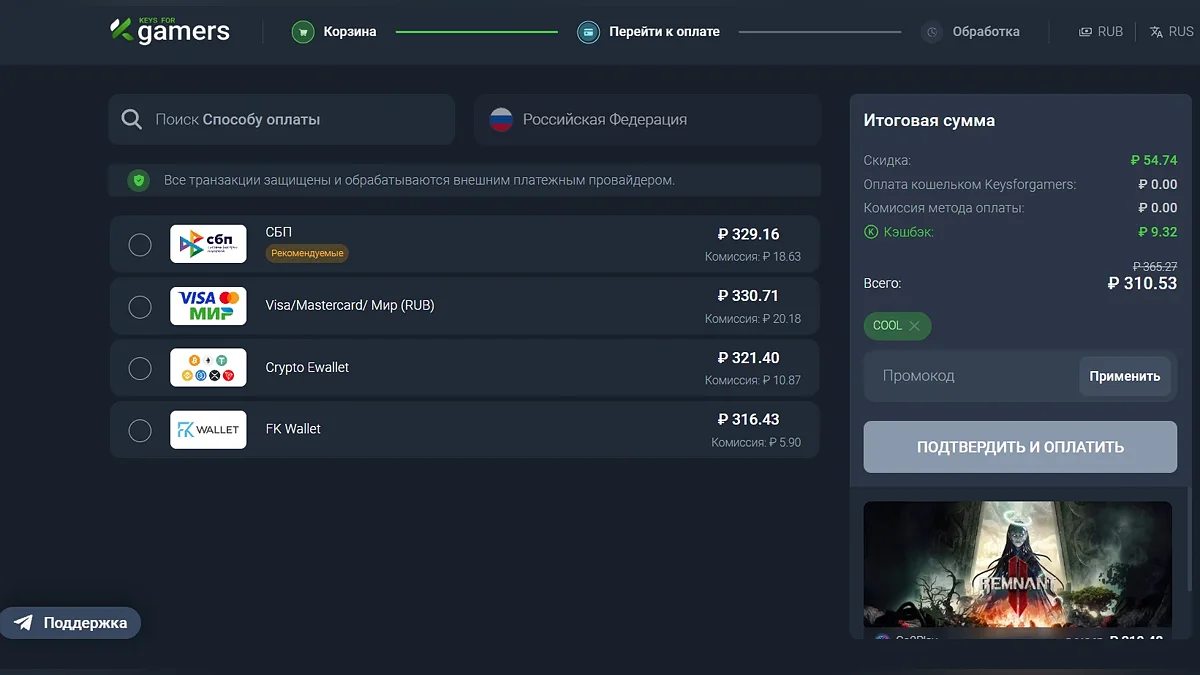The image size is (1200, 675).
Task: Open the RUS language selector
Action: pos(1171,32)
